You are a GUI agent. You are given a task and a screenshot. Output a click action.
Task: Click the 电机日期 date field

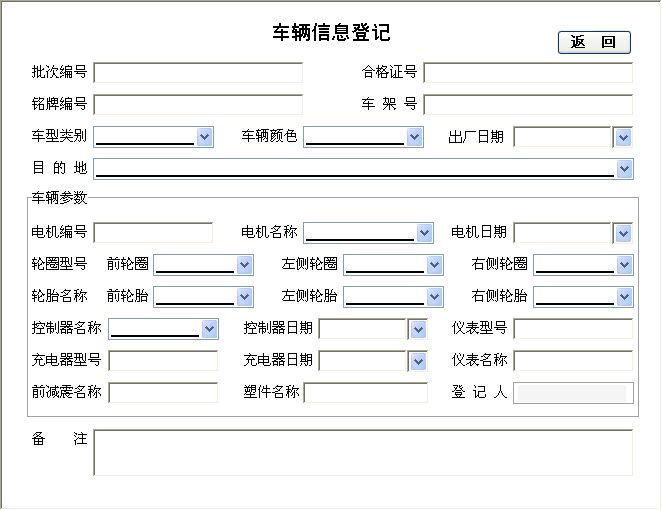pyautogui.click(x=563, y=233)
